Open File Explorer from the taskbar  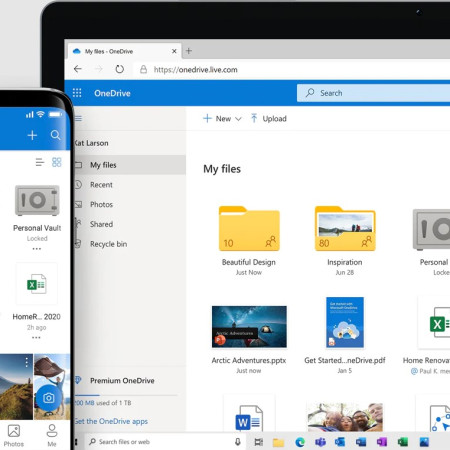click(x=278, y=442)
